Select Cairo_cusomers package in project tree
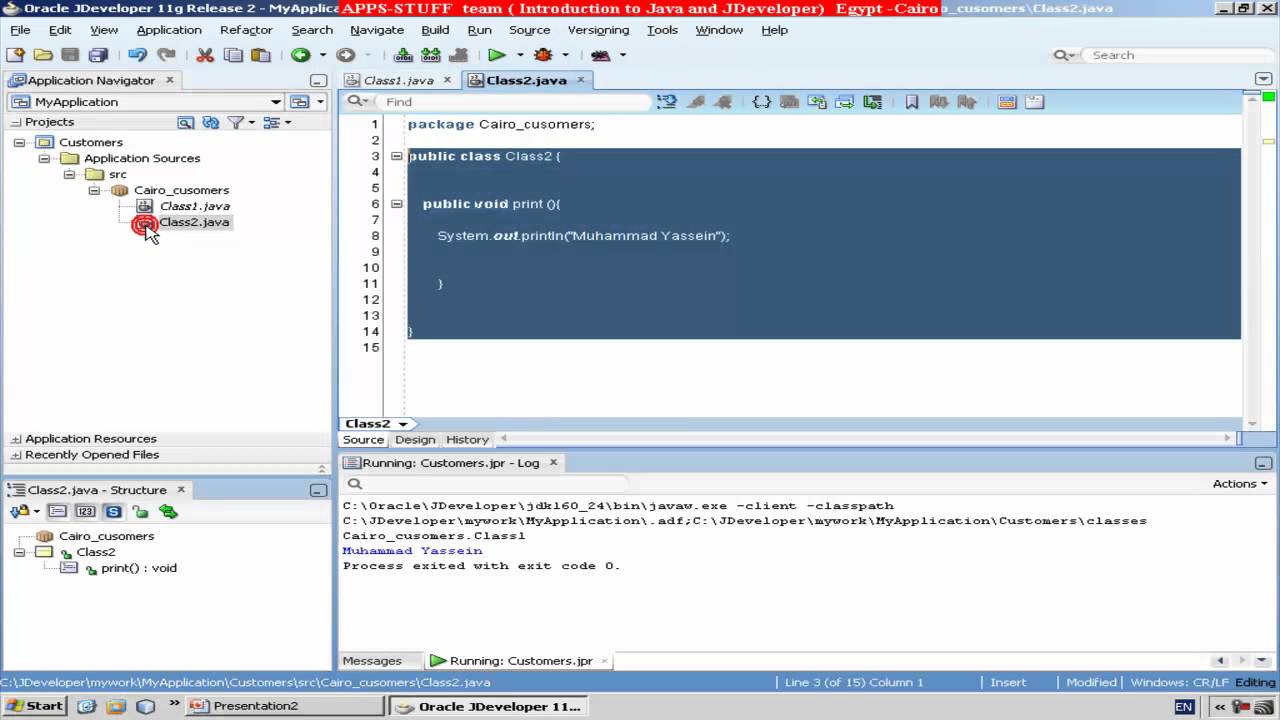The height and width of the screenshot is (720, 1280). coord(181,190)
